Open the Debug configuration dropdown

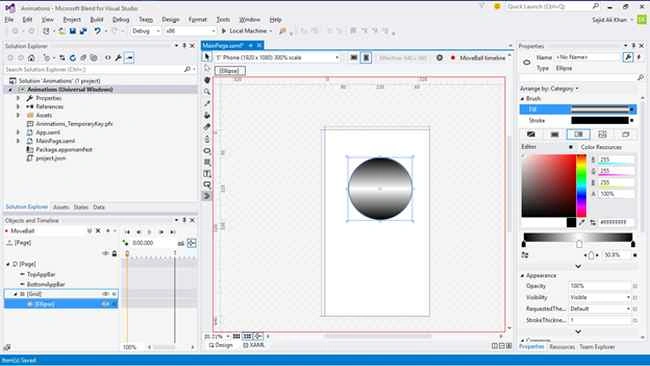pos(146,31)
